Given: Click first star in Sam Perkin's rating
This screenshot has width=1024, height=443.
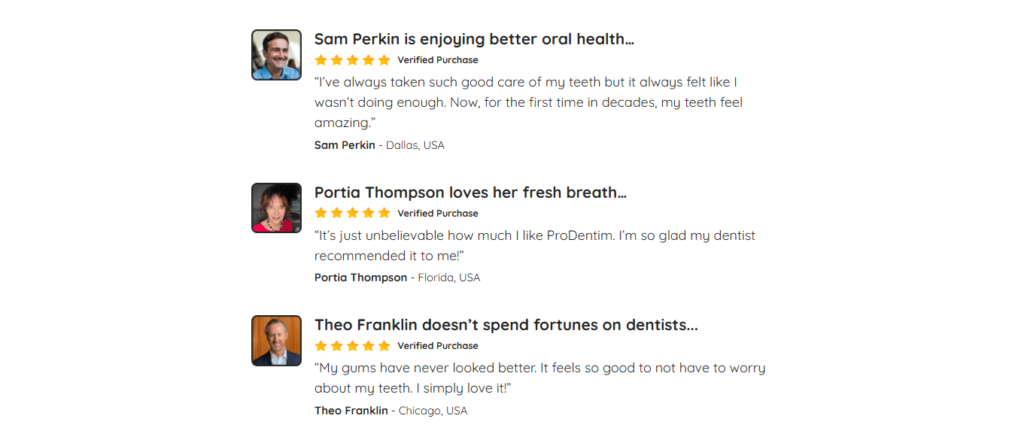Looking at the screenshot, I should (x=321, y=60).
